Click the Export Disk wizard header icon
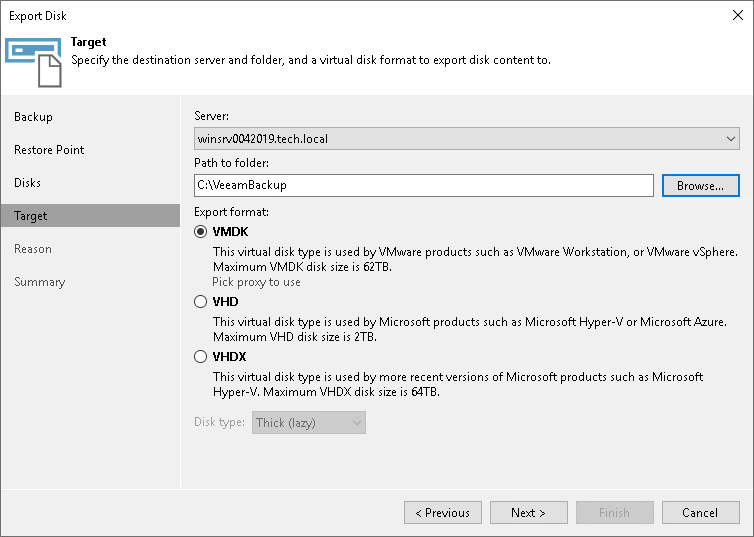 pos(33,62)
